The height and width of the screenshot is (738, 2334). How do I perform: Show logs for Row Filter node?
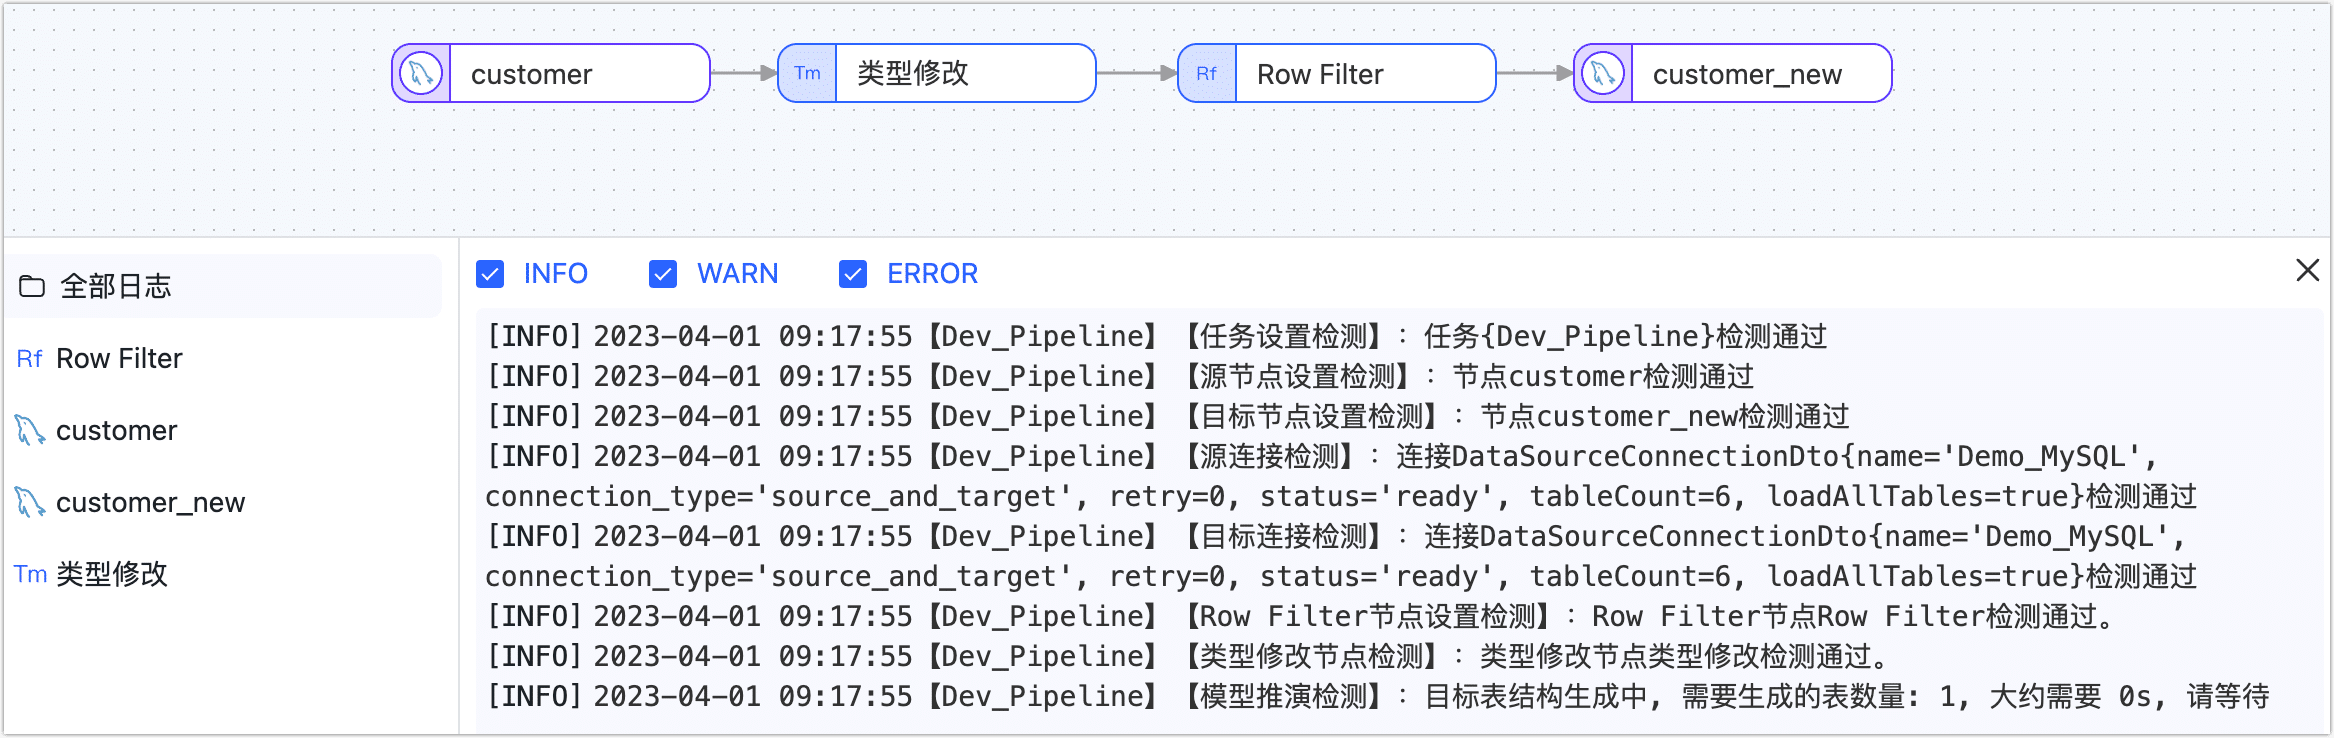(119, 359)
